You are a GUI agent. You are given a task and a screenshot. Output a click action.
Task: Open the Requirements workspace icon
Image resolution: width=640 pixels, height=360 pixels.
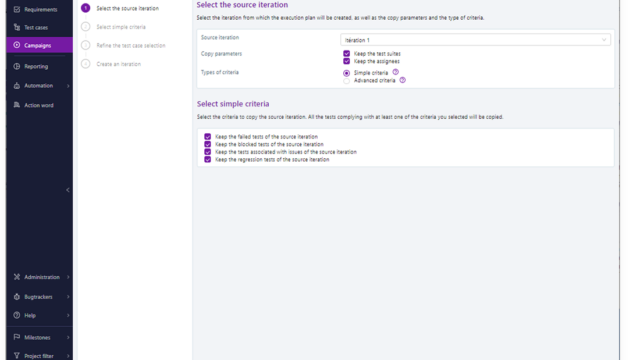pyautogui.click(x=17, y=9)
